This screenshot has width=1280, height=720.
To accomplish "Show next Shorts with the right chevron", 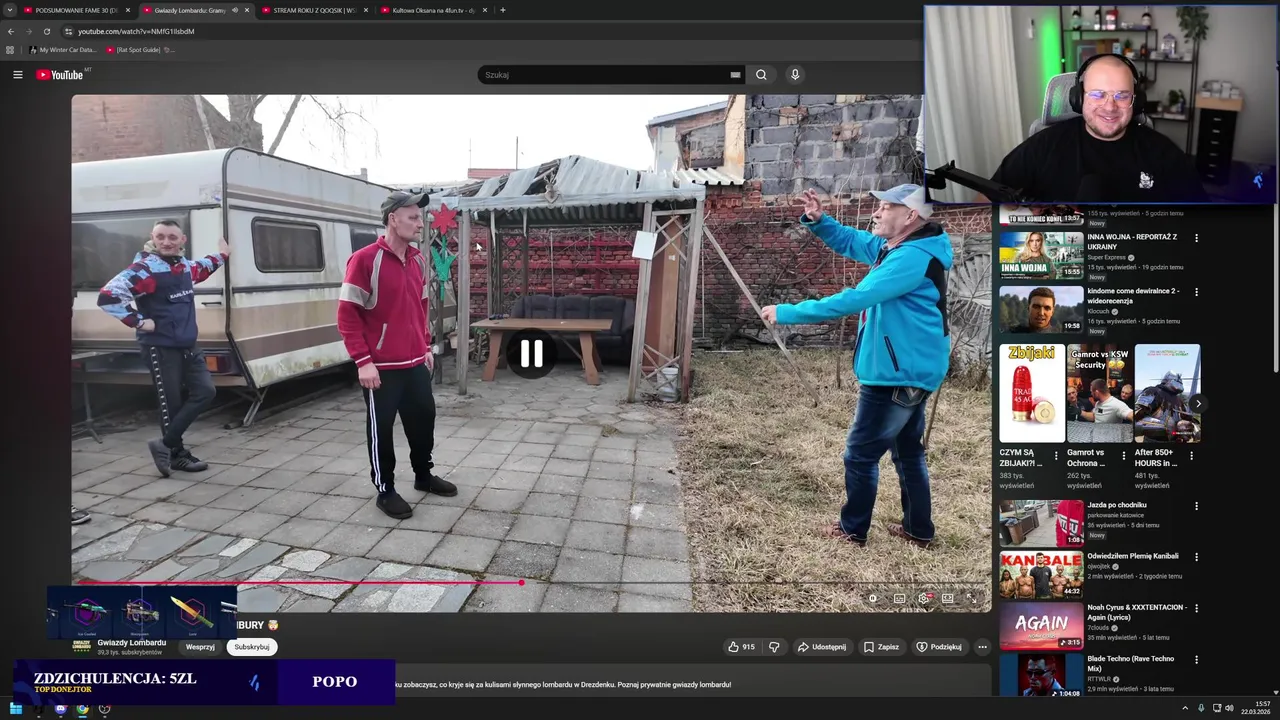I will [x=1198, y=404].
